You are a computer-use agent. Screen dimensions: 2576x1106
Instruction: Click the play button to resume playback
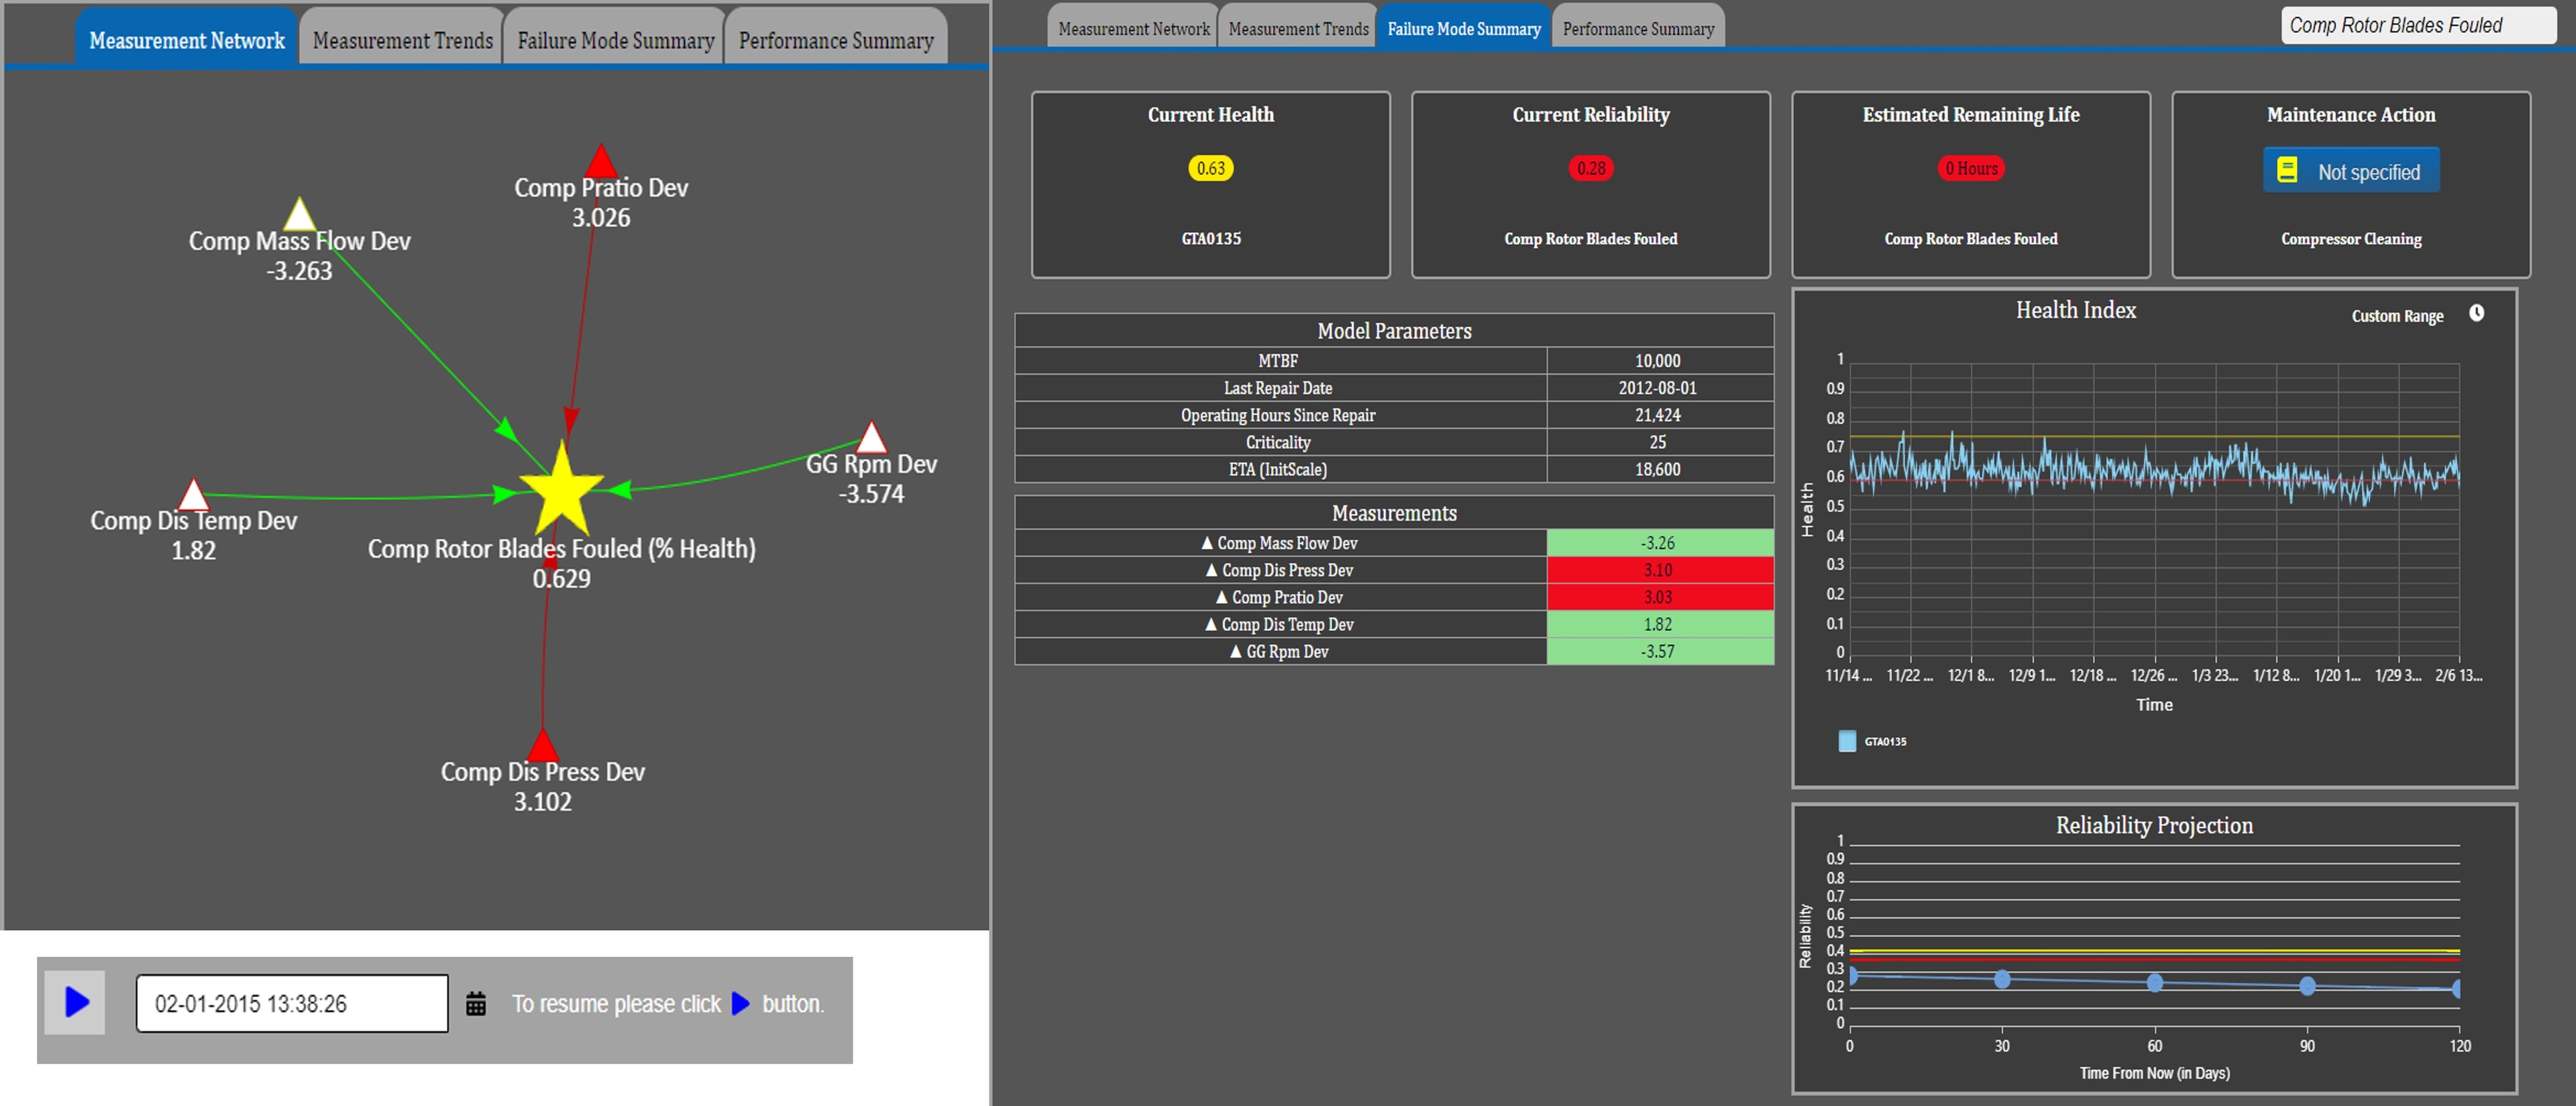[75, 1002]
